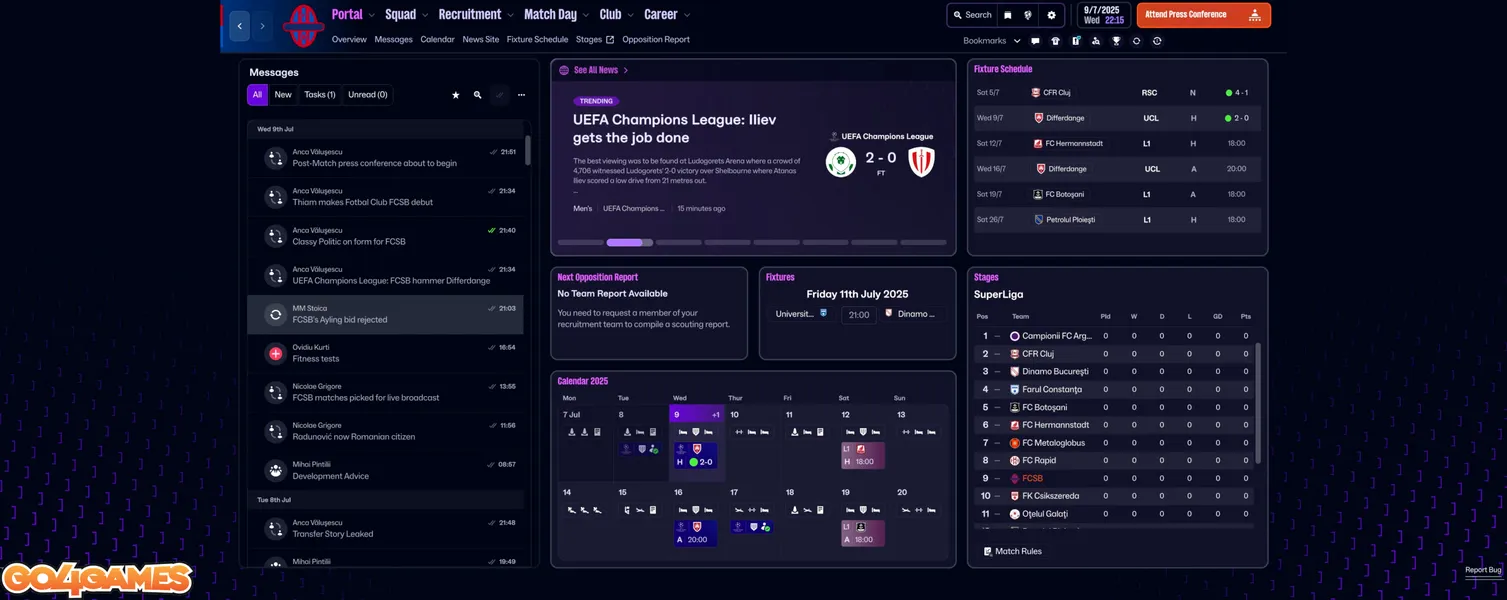
Task: Open the Opposition Report tab
Action: (x=655, y=40)
